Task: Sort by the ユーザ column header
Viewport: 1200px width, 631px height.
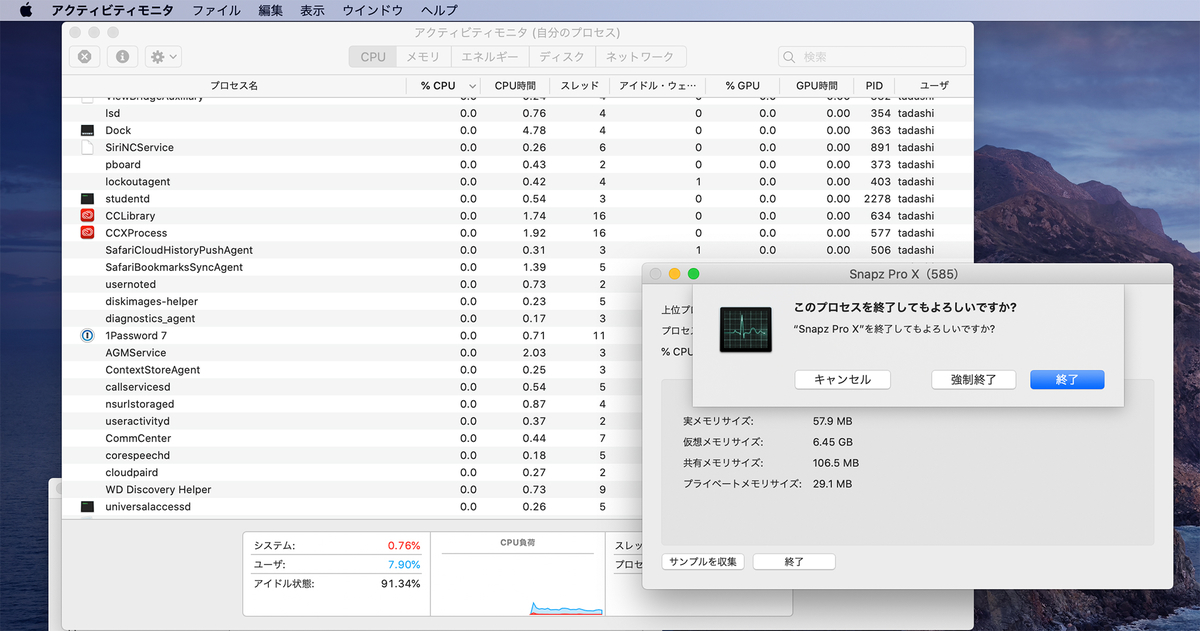Action: (933, 86)
